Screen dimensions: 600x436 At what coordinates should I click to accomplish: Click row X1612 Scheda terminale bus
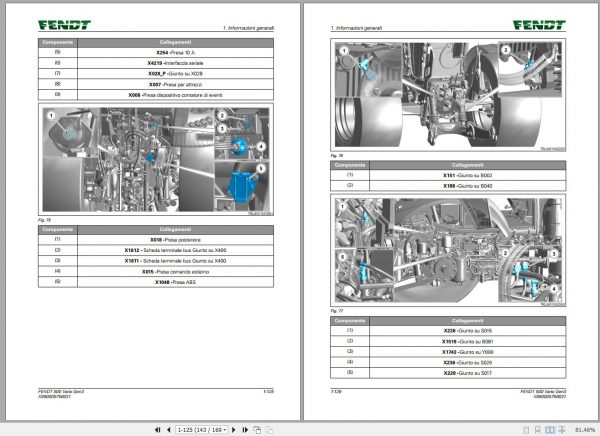click(156, 250)
